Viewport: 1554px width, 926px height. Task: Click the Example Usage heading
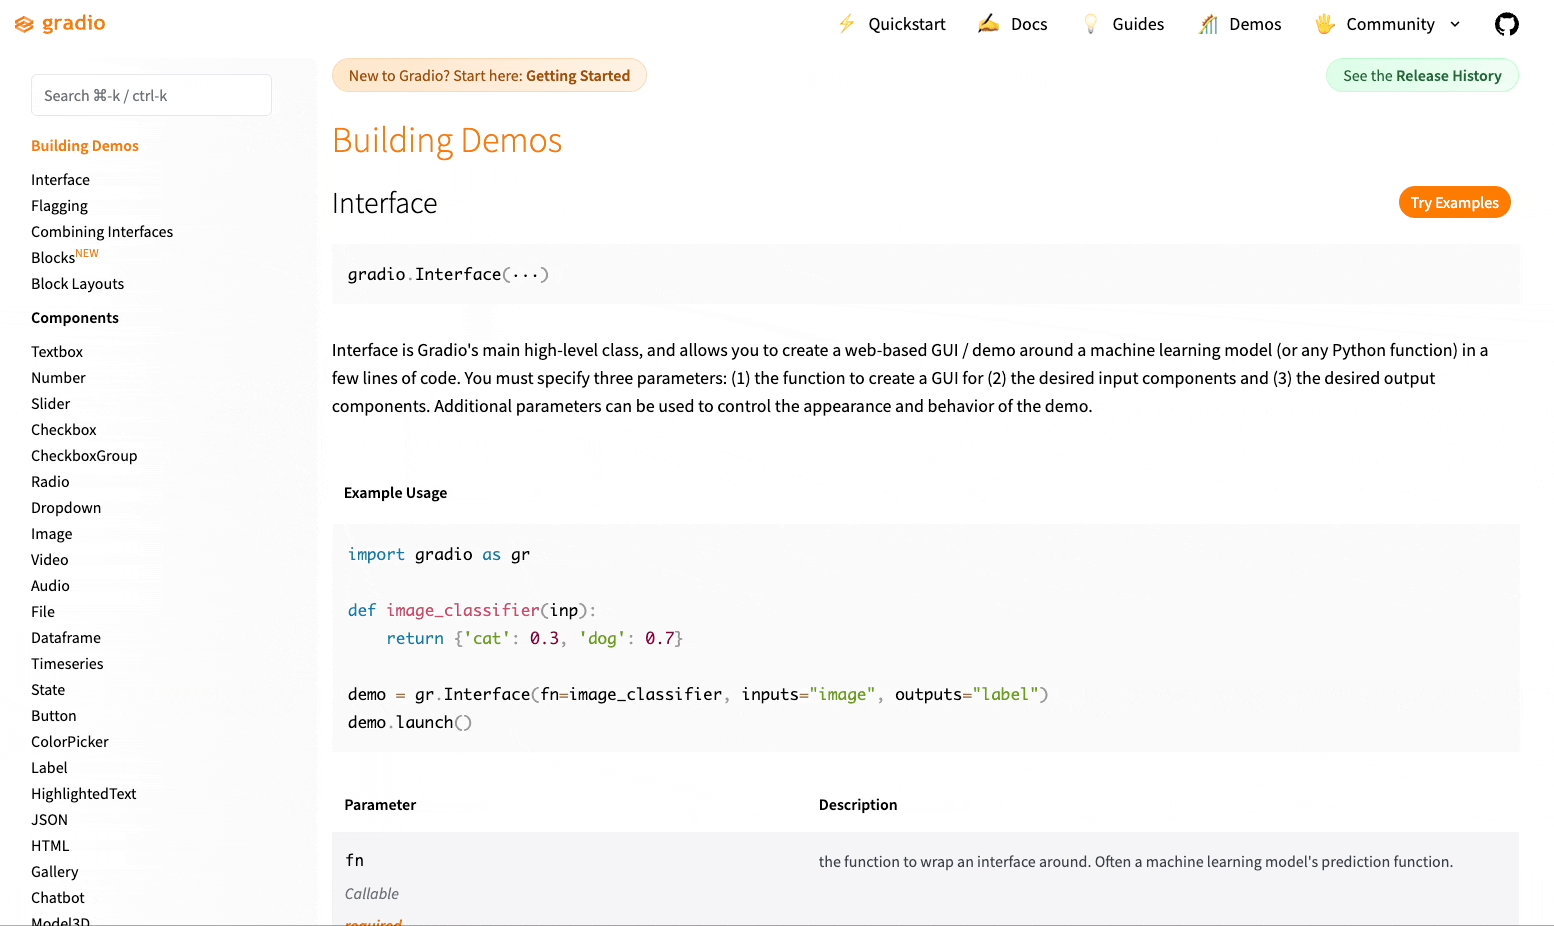pyautogui.click(x=395, y=493)
